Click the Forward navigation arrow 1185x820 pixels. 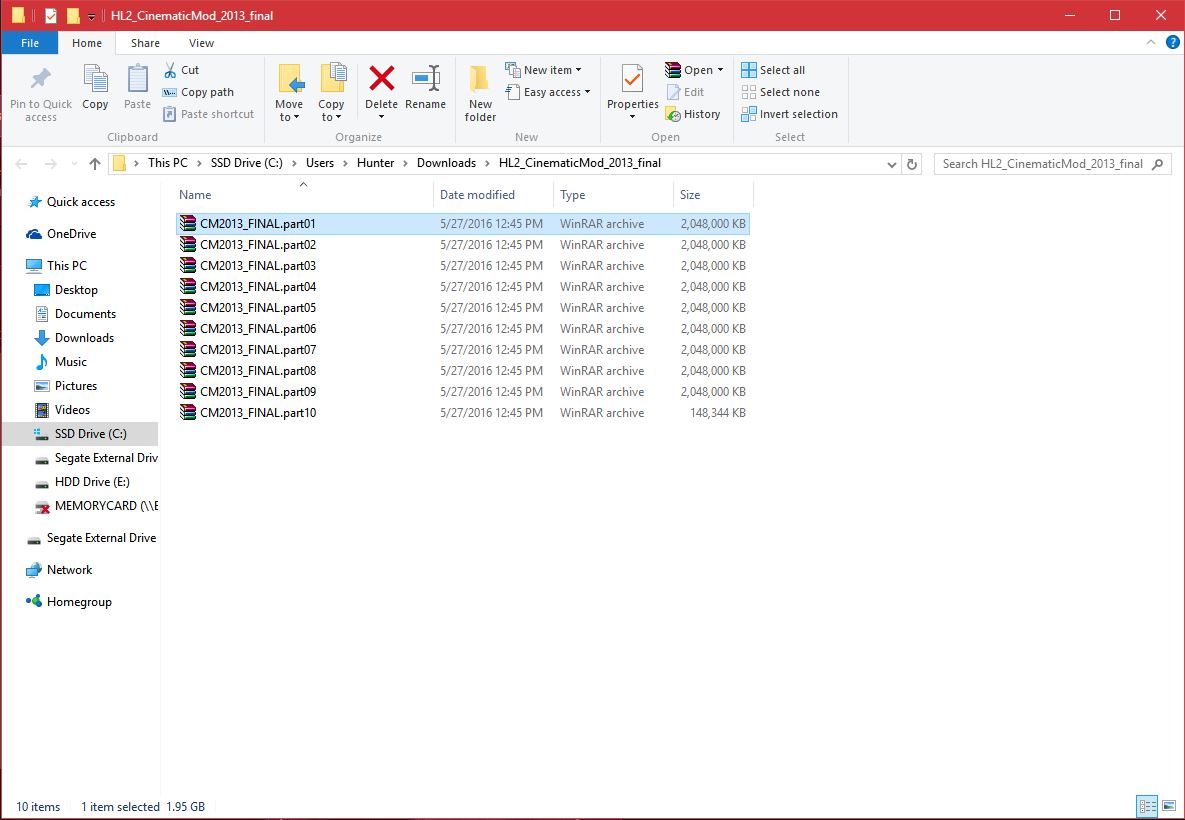(x=50, y=164)
